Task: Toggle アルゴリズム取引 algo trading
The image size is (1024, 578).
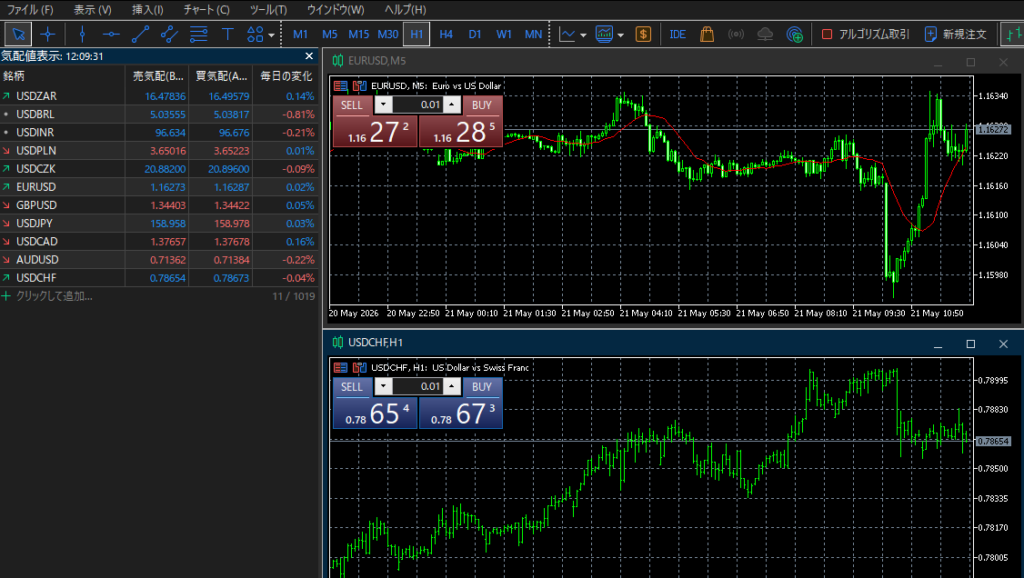Action: click(x=865, y=34)
